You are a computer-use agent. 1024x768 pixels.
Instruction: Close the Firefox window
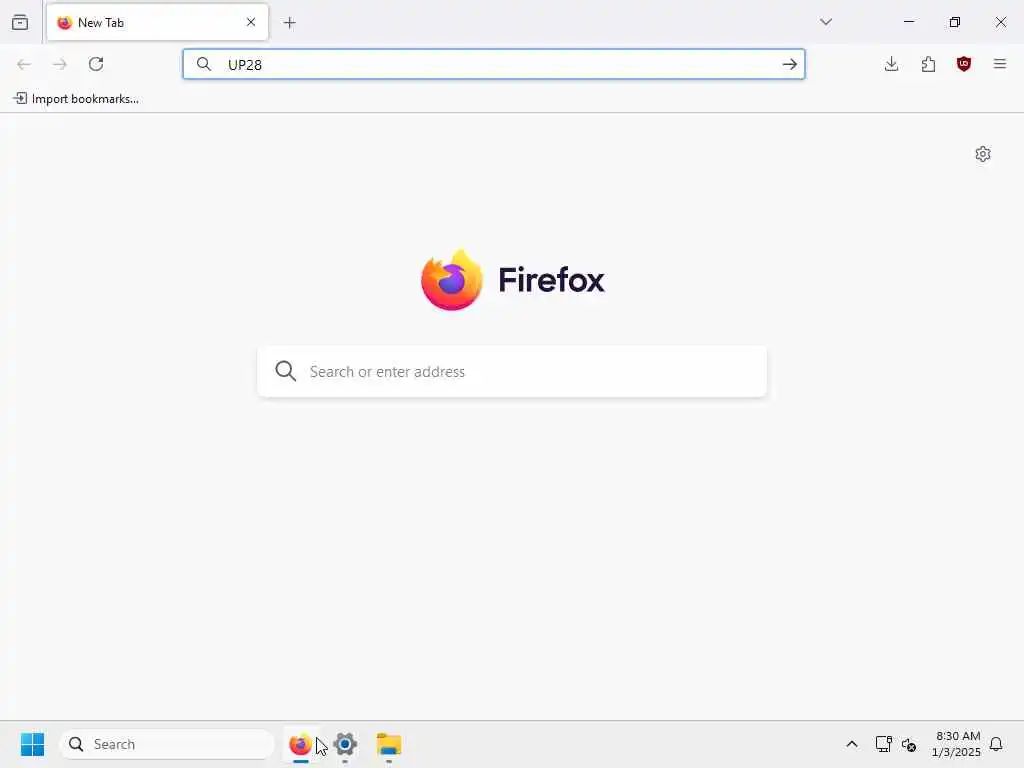coord(1000,22)
